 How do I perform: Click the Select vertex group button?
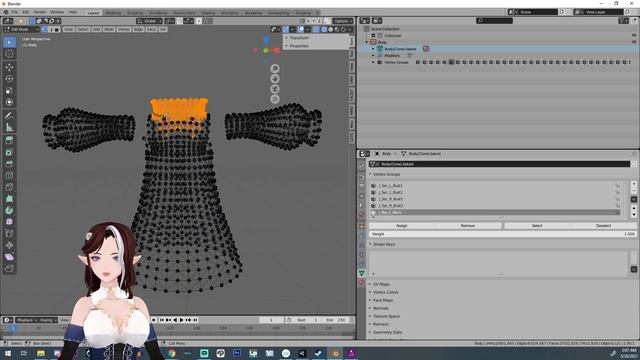[x=537, y=226]
